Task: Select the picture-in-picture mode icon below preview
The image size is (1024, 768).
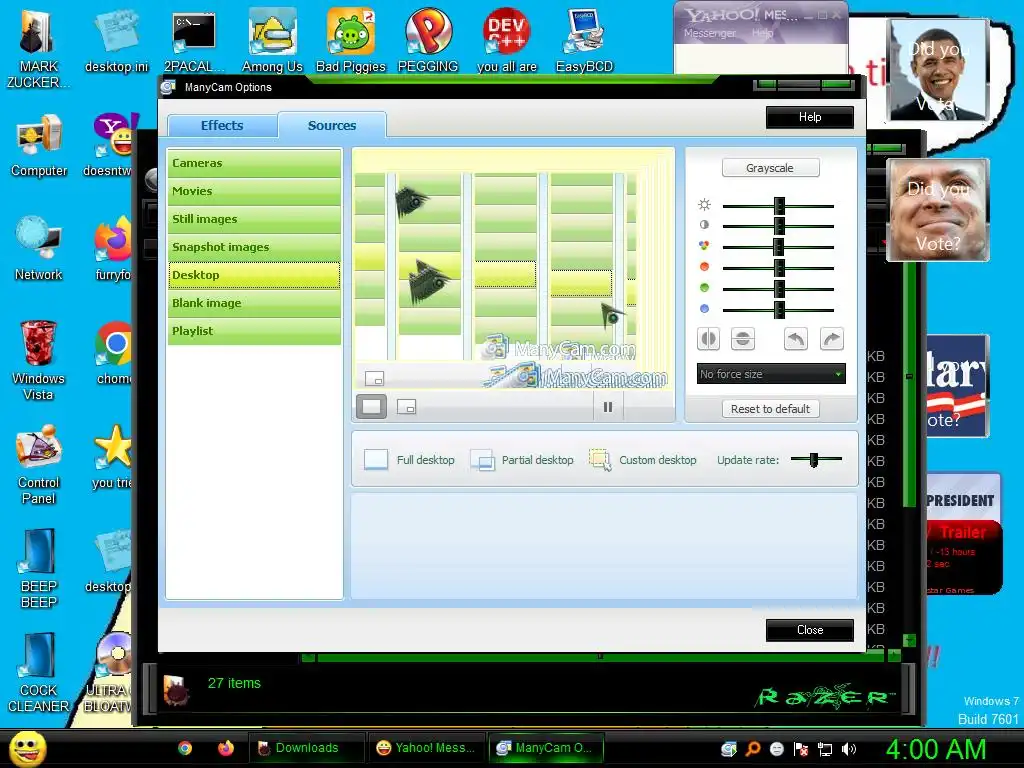Action: pos(406,407)
